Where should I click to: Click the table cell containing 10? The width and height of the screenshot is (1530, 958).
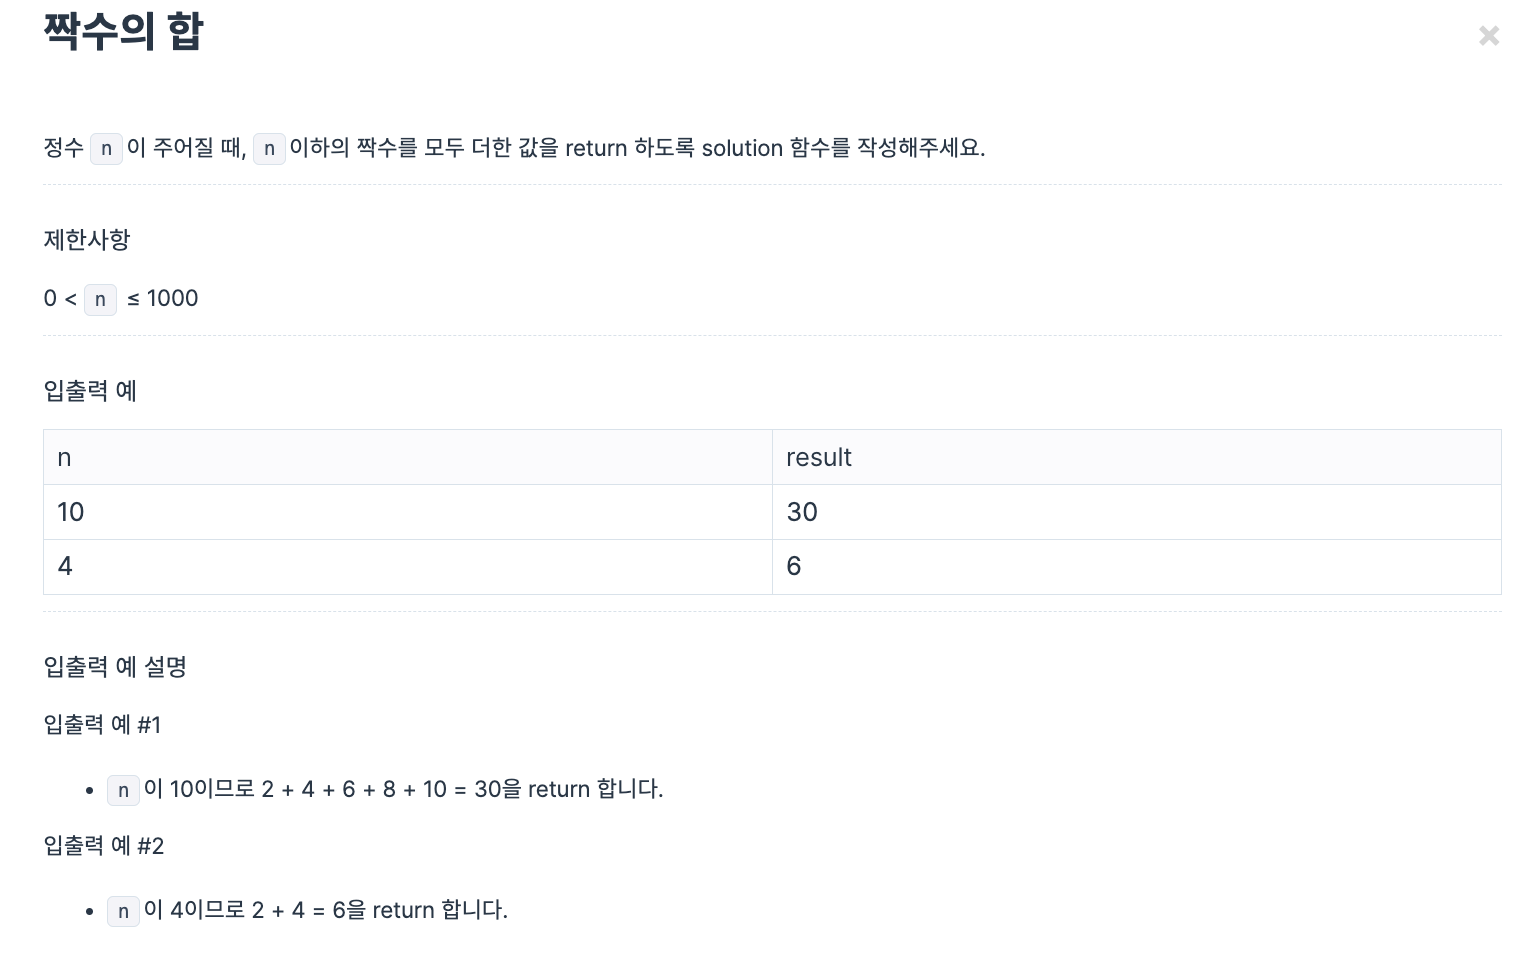[70, 511]
